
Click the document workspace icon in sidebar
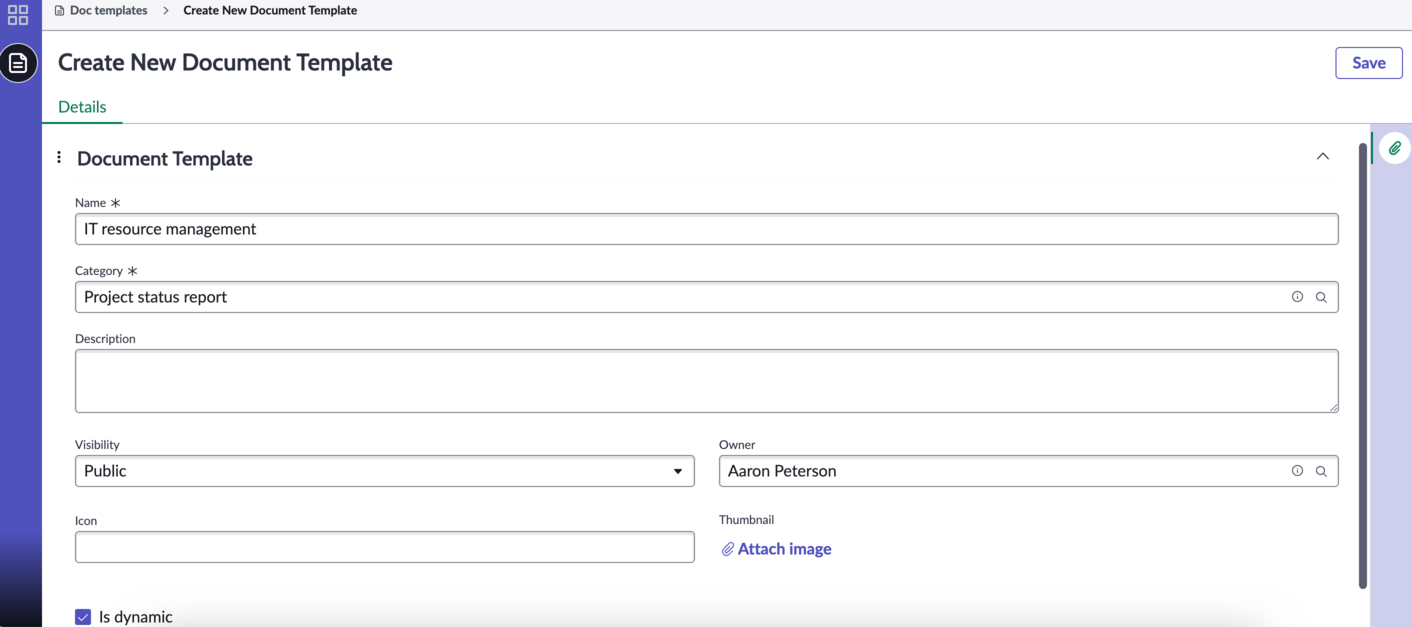click(x=18, y=63)
